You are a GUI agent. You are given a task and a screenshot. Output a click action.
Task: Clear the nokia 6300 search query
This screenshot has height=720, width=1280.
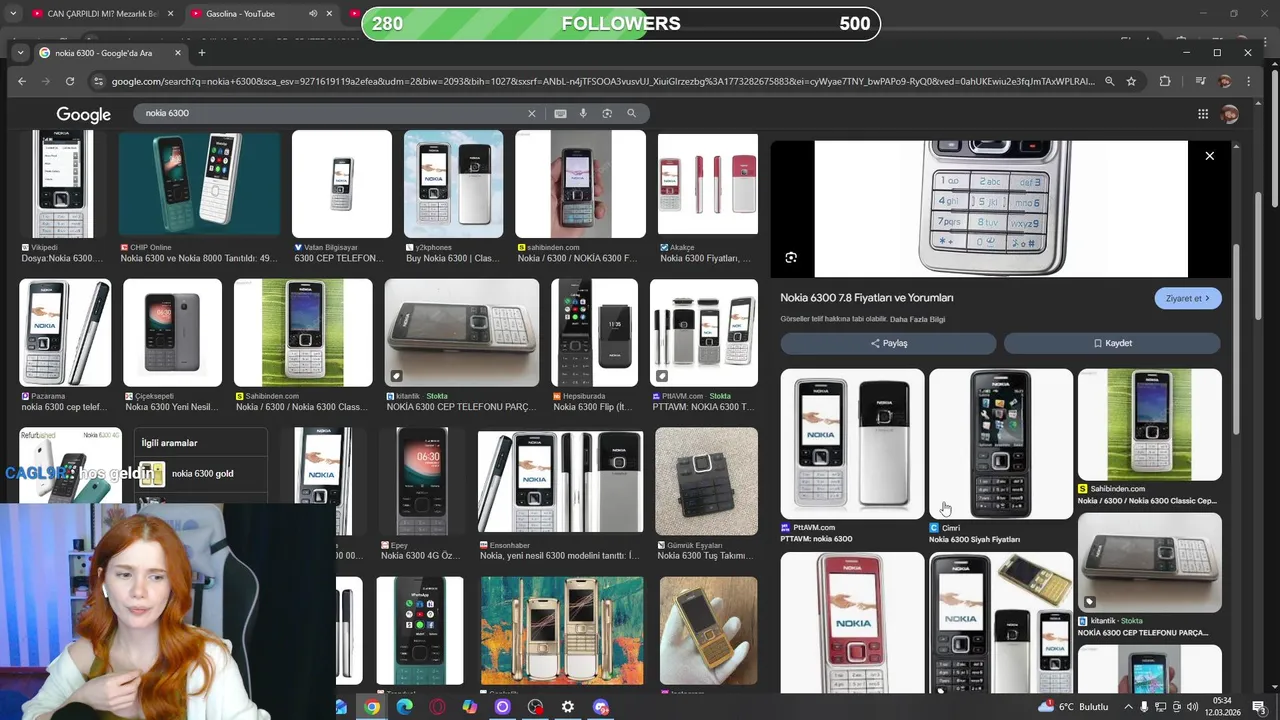click(532, 113)
